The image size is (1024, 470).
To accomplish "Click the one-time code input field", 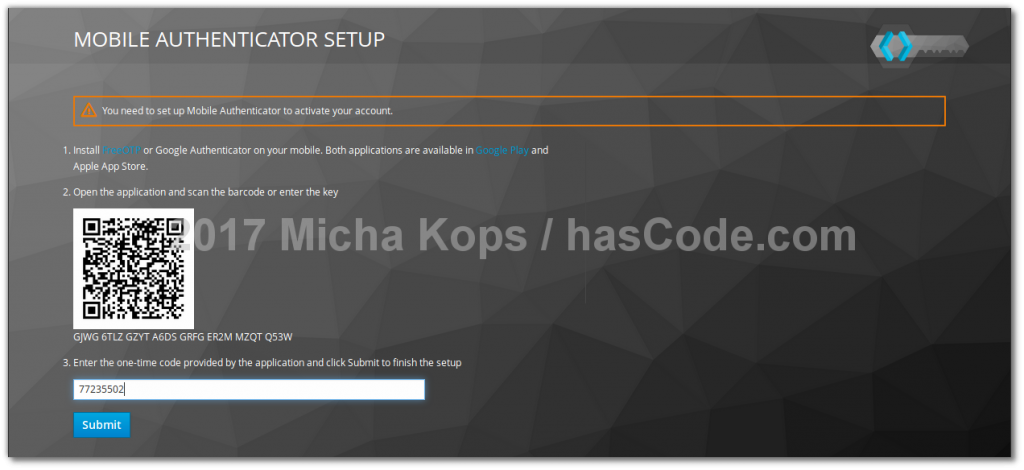I will [x=249, y=390].
